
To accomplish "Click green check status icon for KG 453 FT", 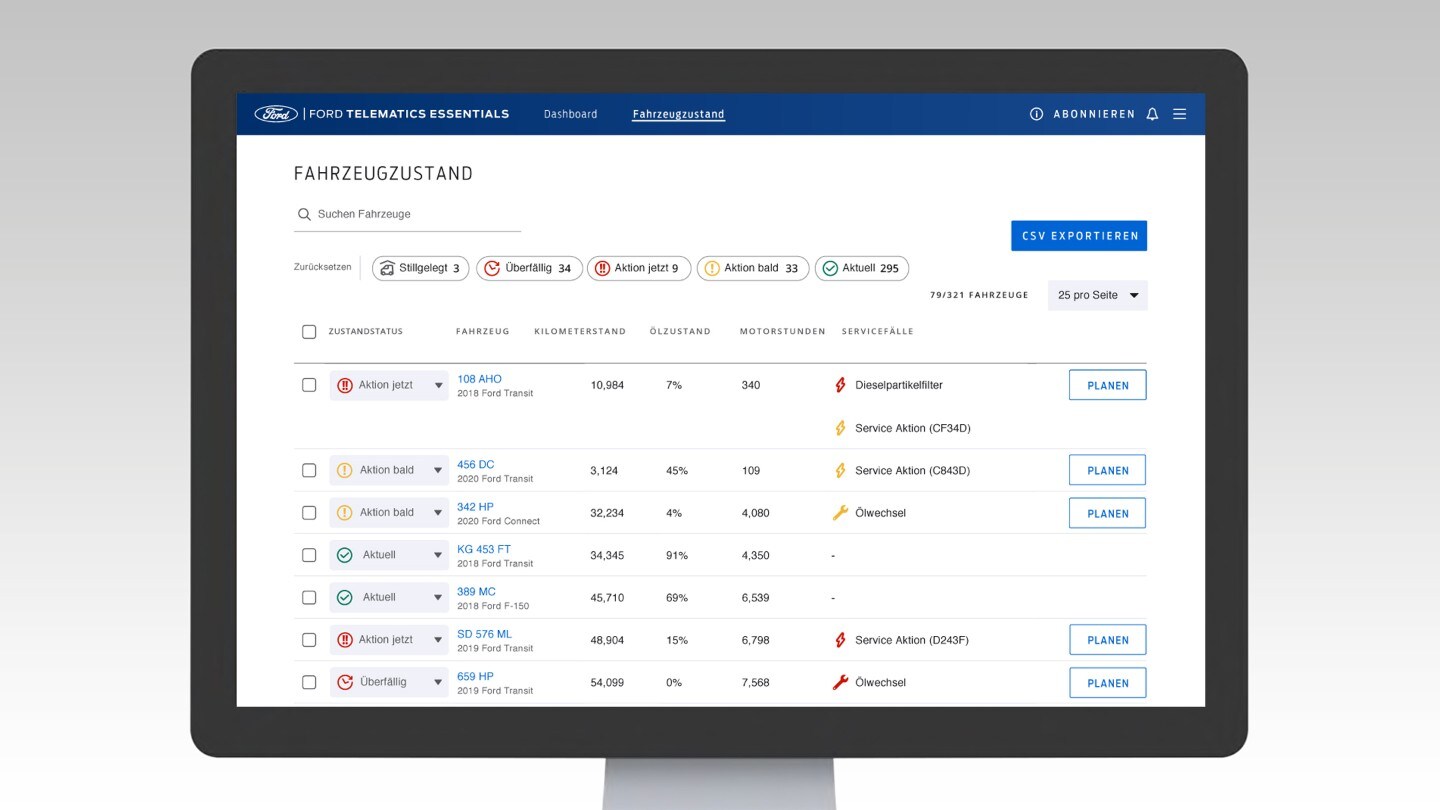I will (x=345, y=555).
